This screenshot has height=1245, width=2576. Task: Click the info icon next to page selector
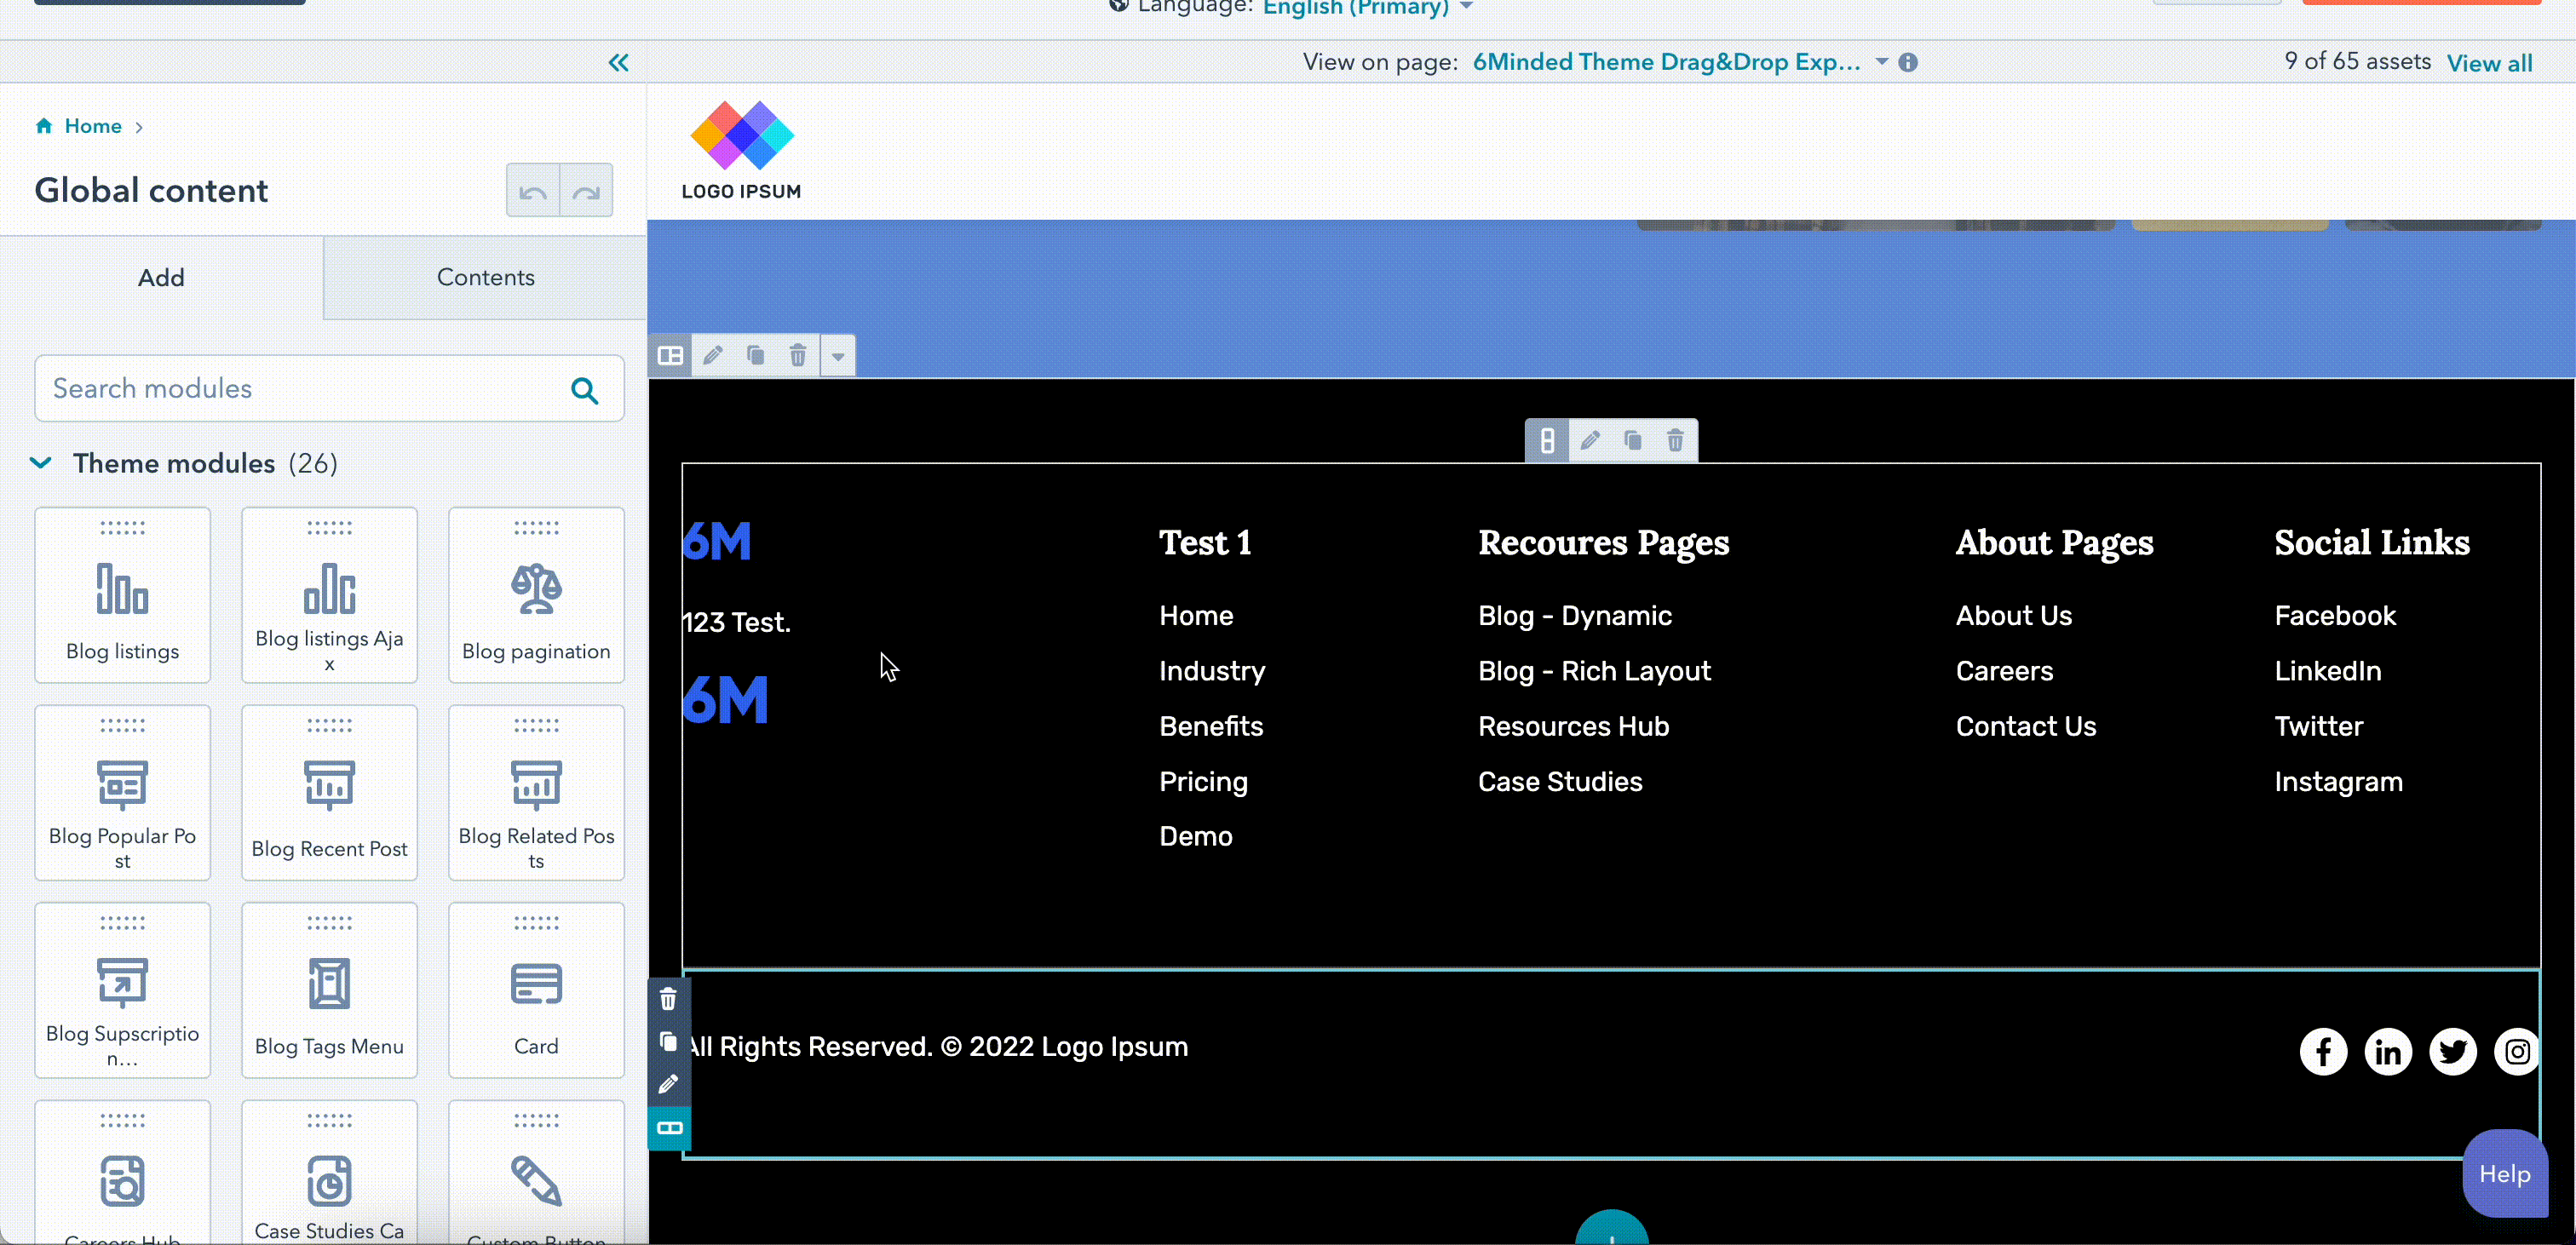1908,63
